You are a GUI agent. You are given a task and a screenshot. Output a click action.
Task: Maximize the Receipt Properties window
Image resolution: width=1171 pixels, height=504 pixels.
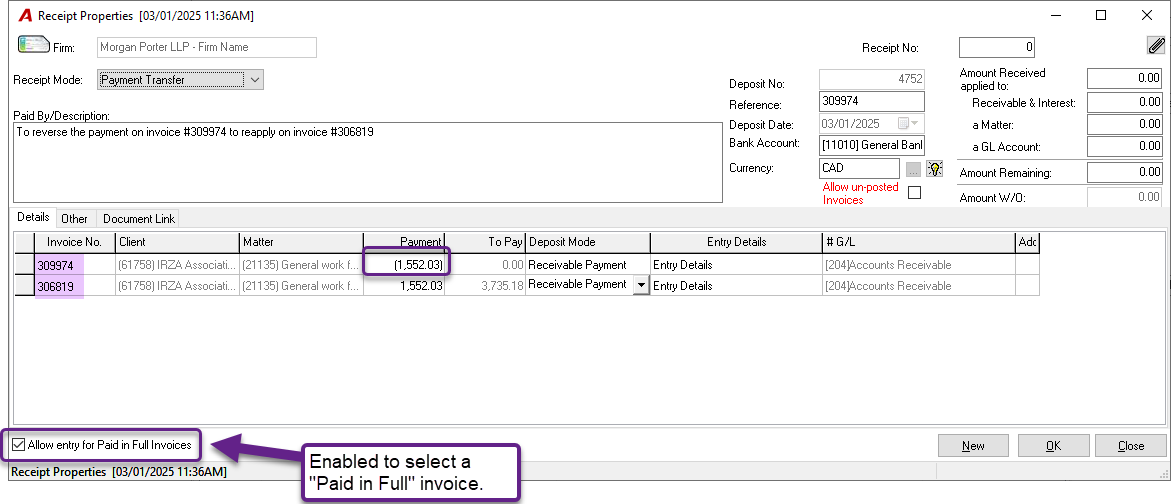tap(1101, 15)
